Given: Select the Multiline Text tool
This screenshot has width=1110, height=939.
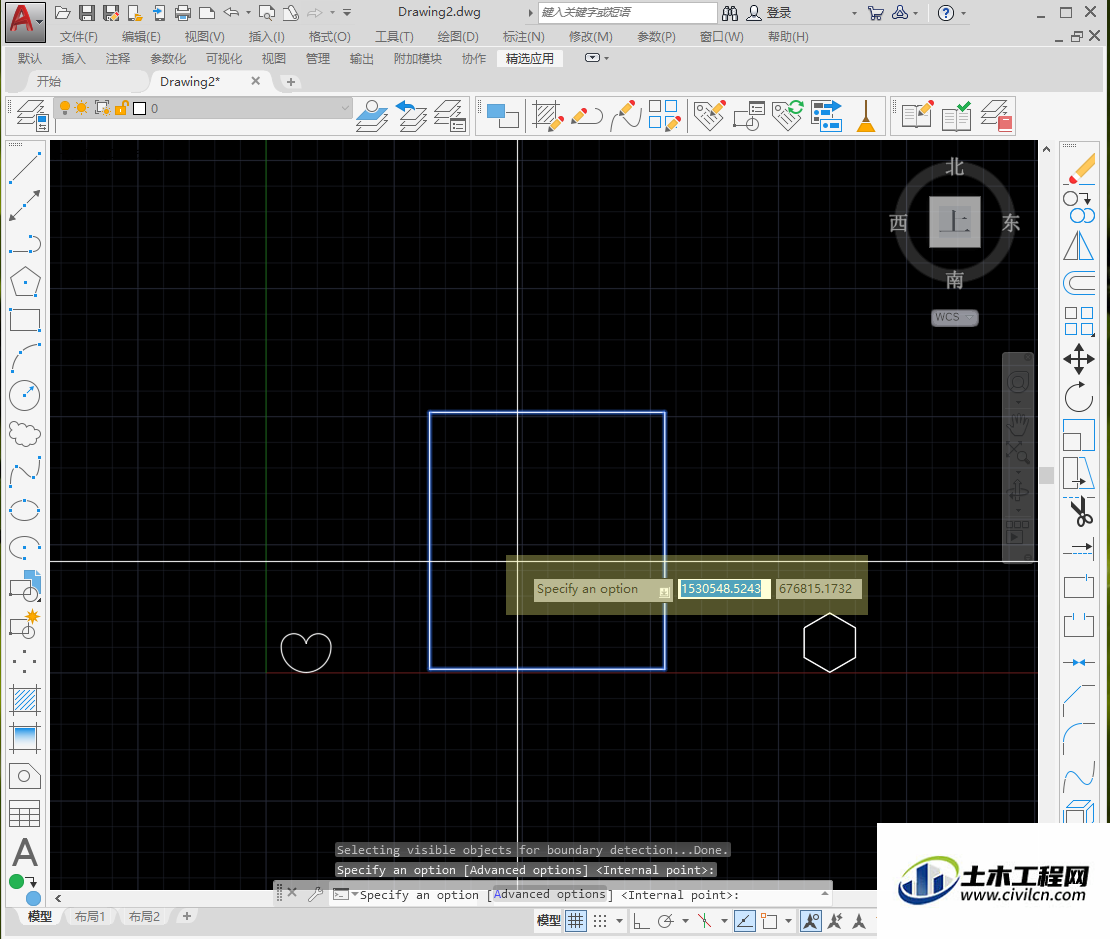Looking at the screenshot, I should click(25, 853).
